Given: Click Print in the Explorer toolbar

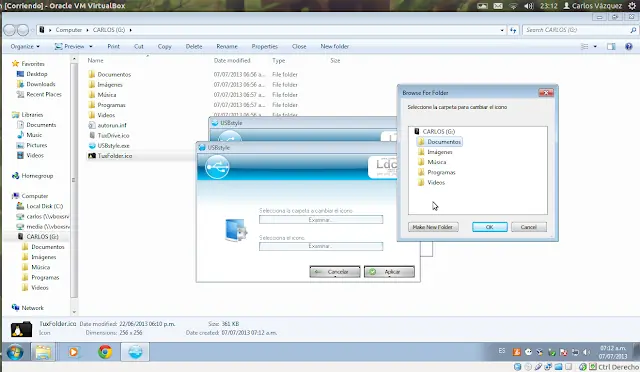Looking at the screenshot, I should point(113,47).
